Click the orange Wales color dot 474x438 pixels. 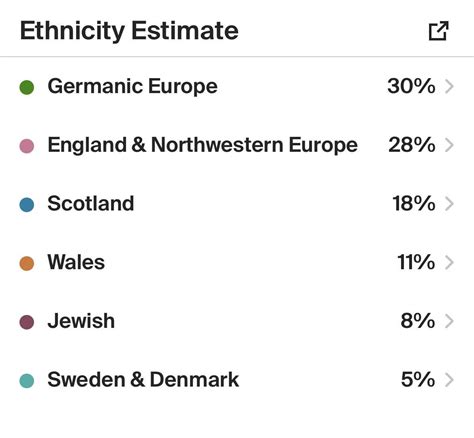[27, 263]
